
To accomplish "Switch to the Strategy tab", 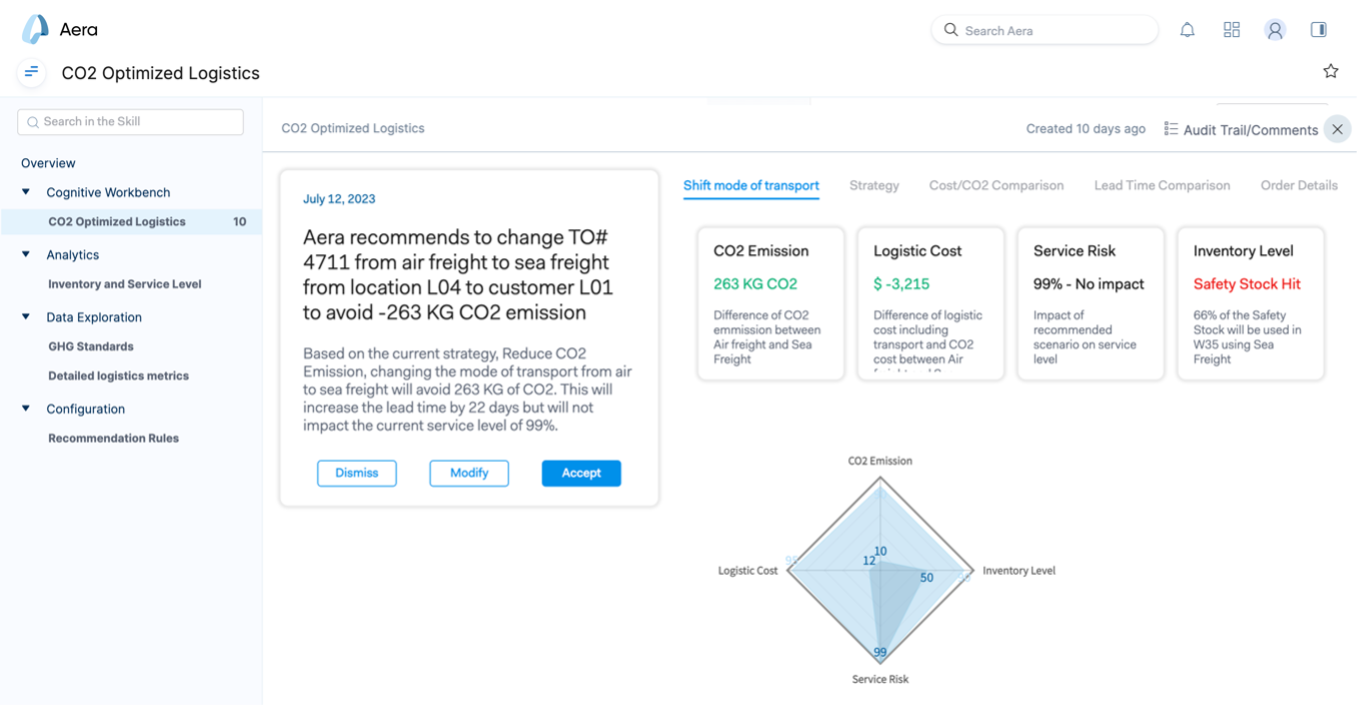I will pyautogui.click(x=874, y=185).
